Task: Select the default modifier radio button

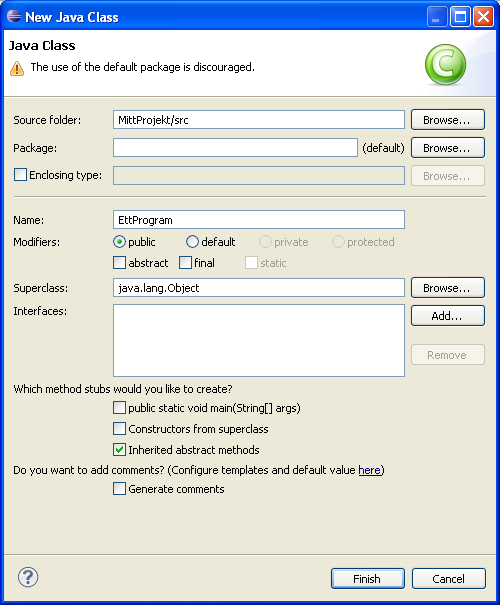Action: tap(192, 242)
